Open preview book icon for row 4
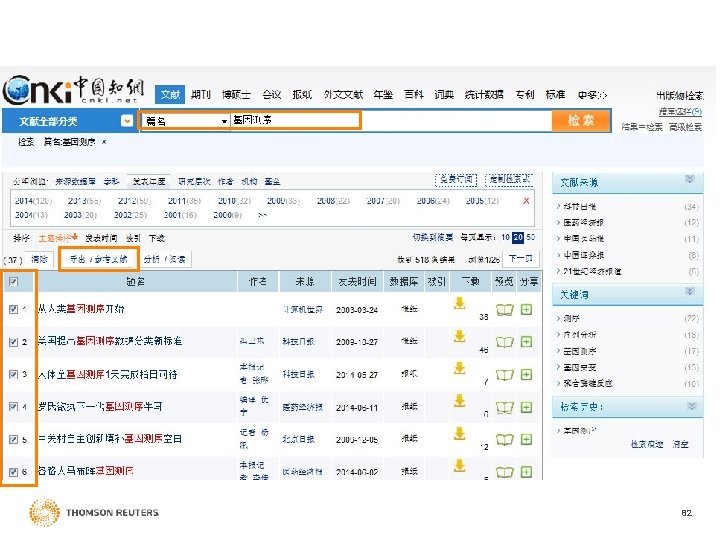Screen dimensions: 720x540 tap(504, 407)
